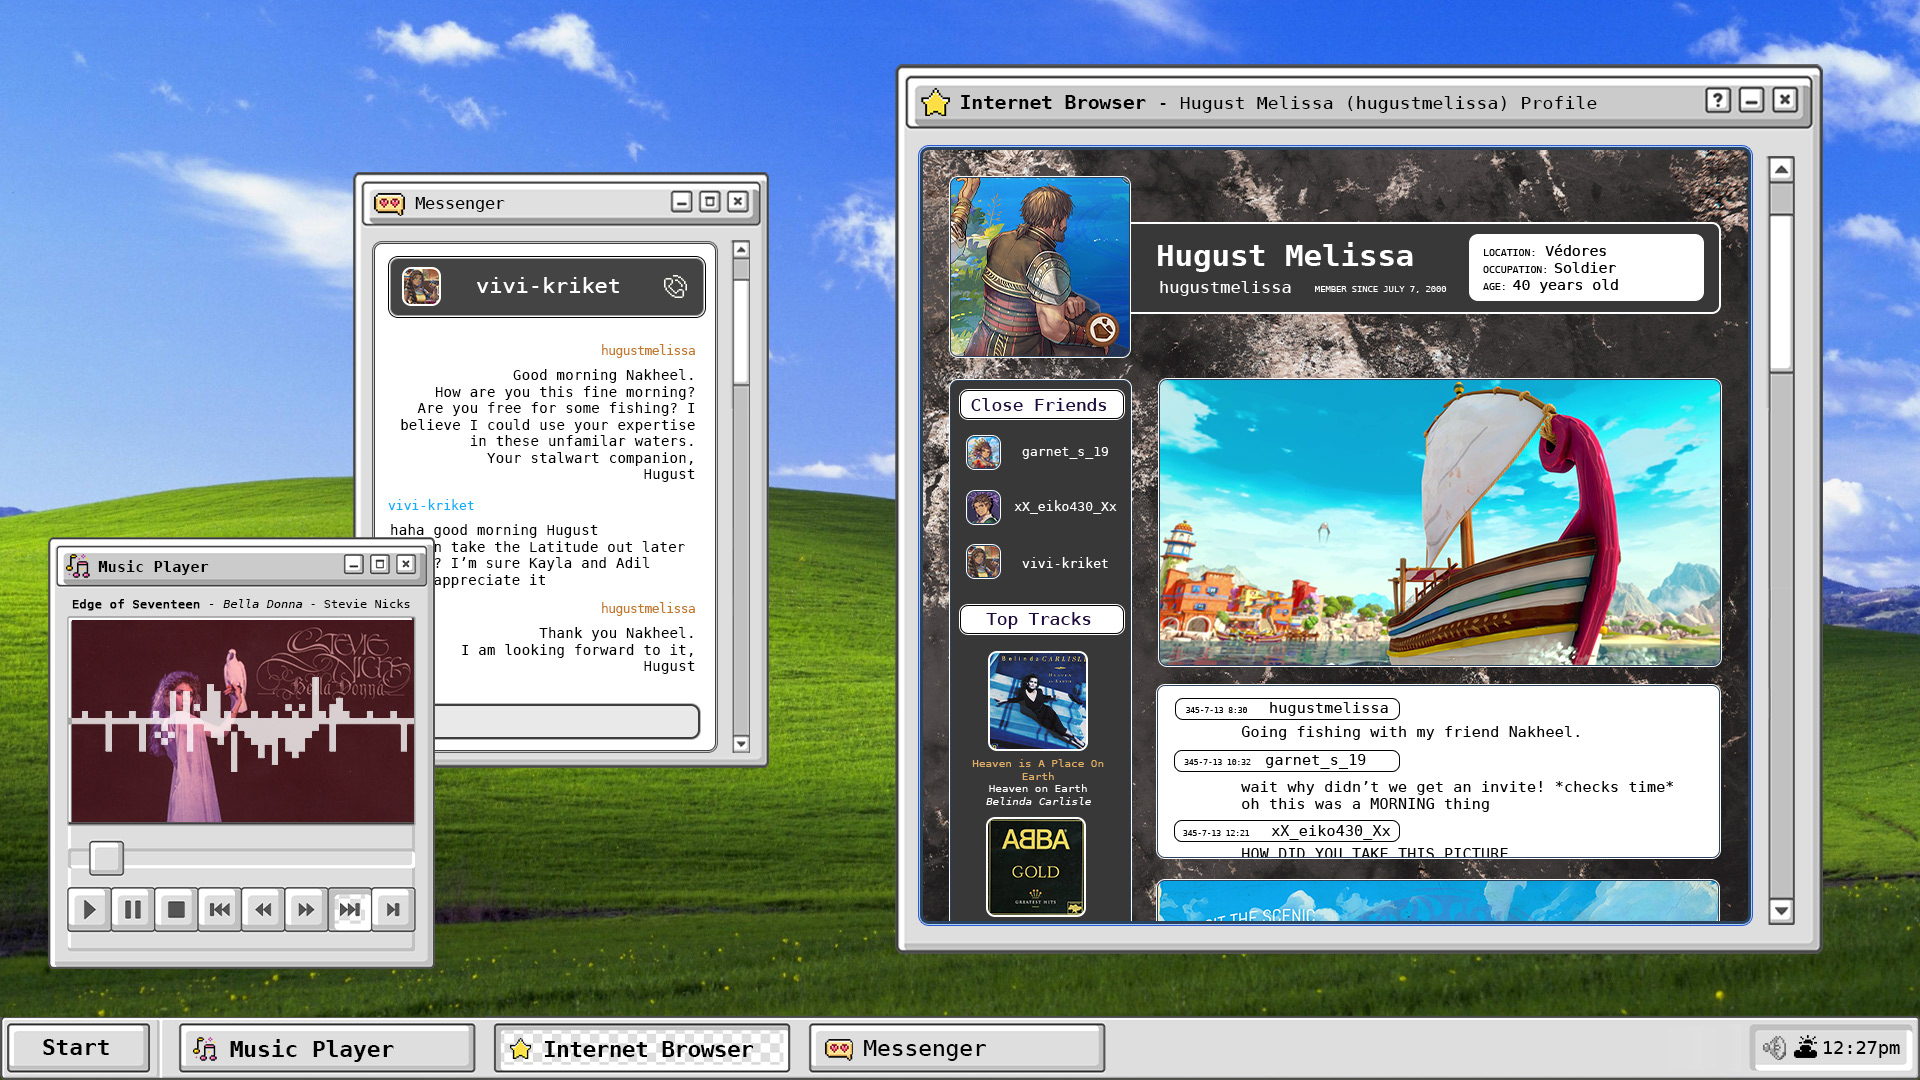Click the phone call icon beside vivi-kriket

(x=675, y=287)
